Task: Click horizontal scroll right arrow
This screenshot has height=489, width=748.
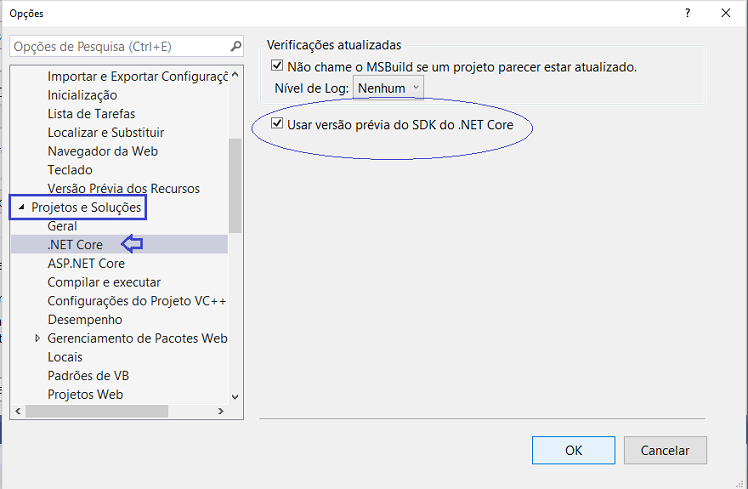Action: (x=221, y=411)
